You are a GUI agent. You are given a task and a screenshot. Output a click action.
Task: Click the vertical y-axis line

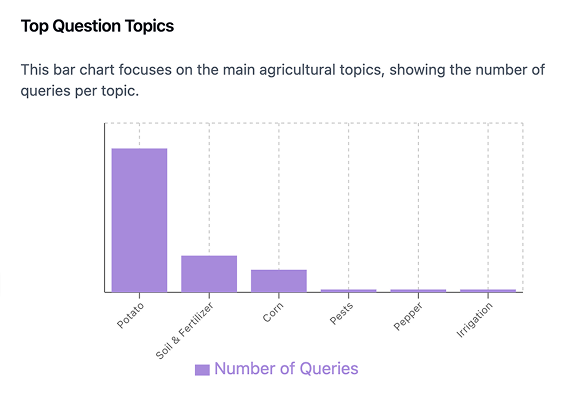[x=105, y=208]
